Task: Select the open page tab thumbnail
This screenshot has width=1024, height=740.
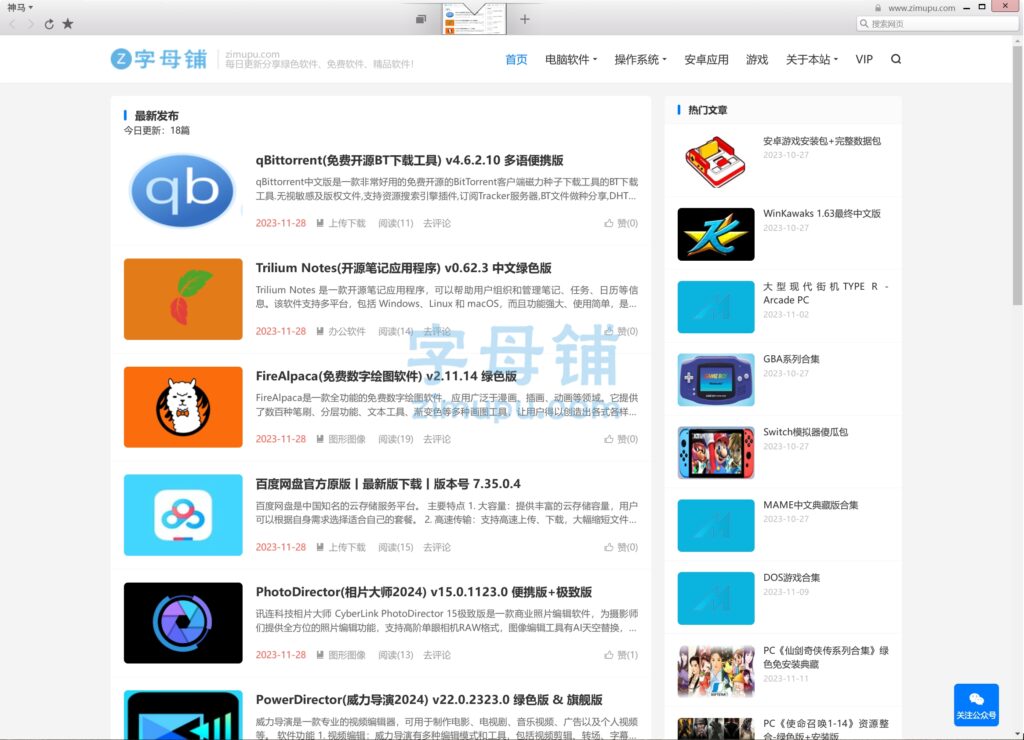Action: point(473,18)
